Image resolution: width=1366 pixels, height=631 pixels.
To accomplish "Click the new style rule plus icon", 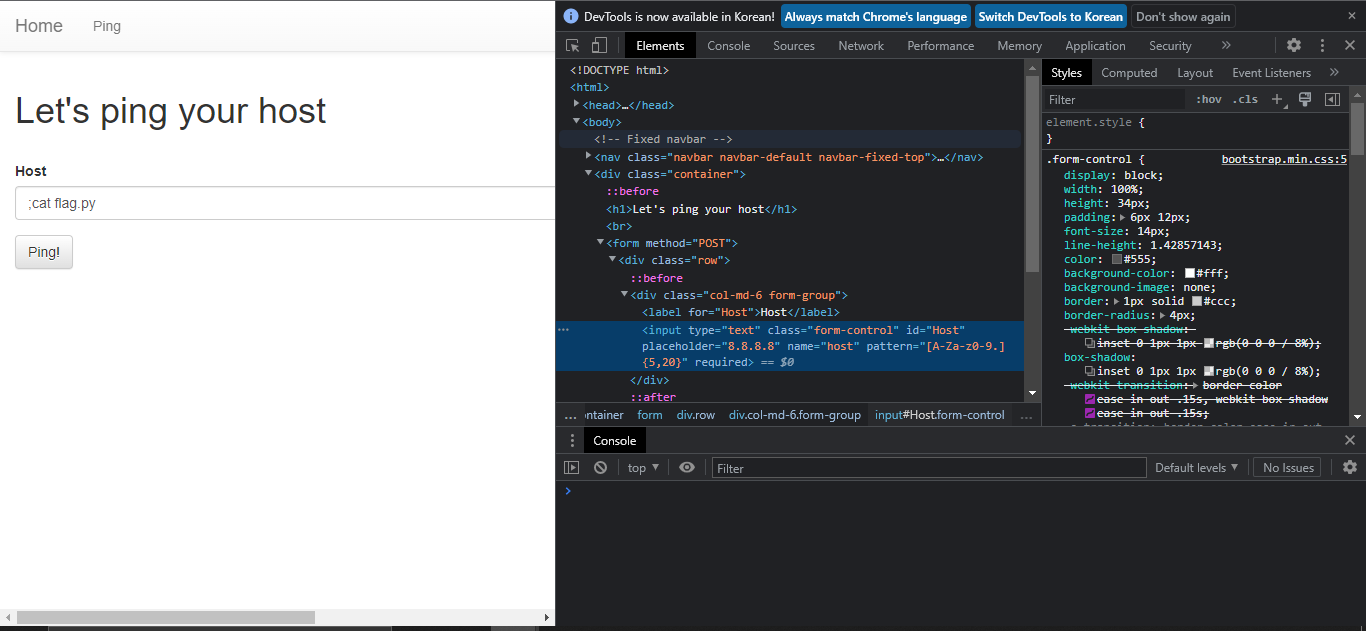I will [1277, 99].
